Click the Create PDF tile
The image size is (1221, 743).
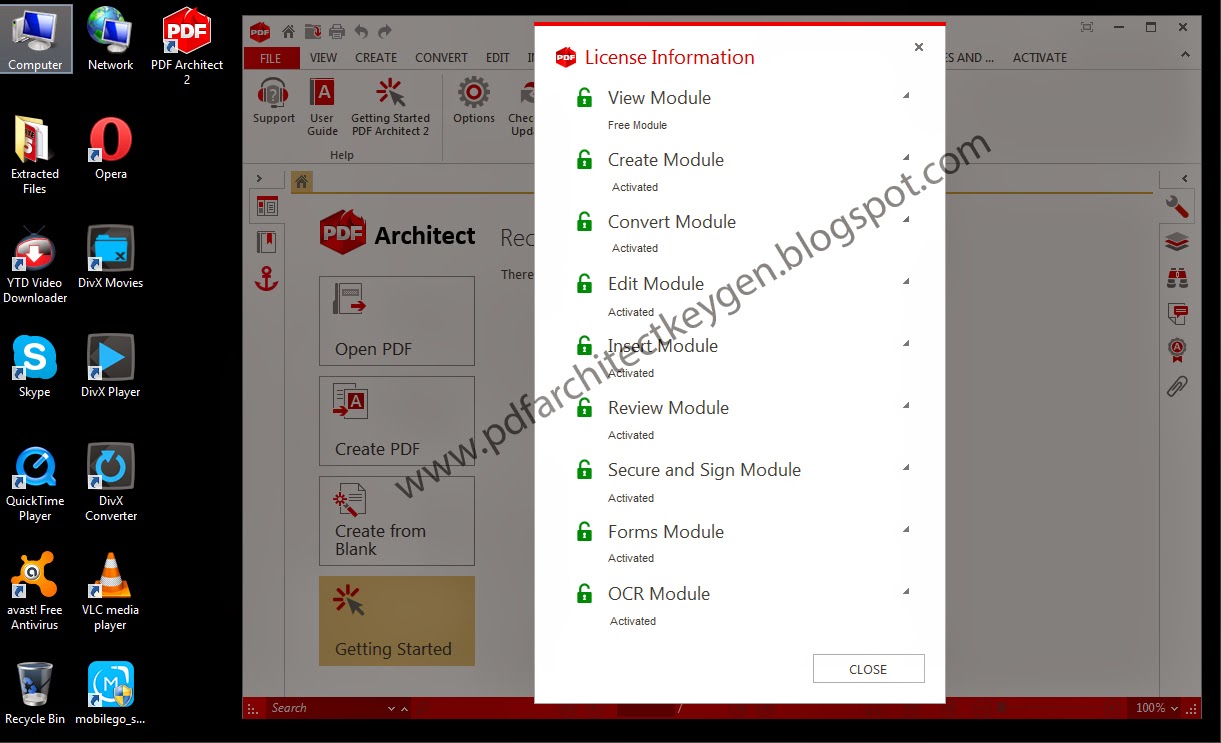coord(397,421)
